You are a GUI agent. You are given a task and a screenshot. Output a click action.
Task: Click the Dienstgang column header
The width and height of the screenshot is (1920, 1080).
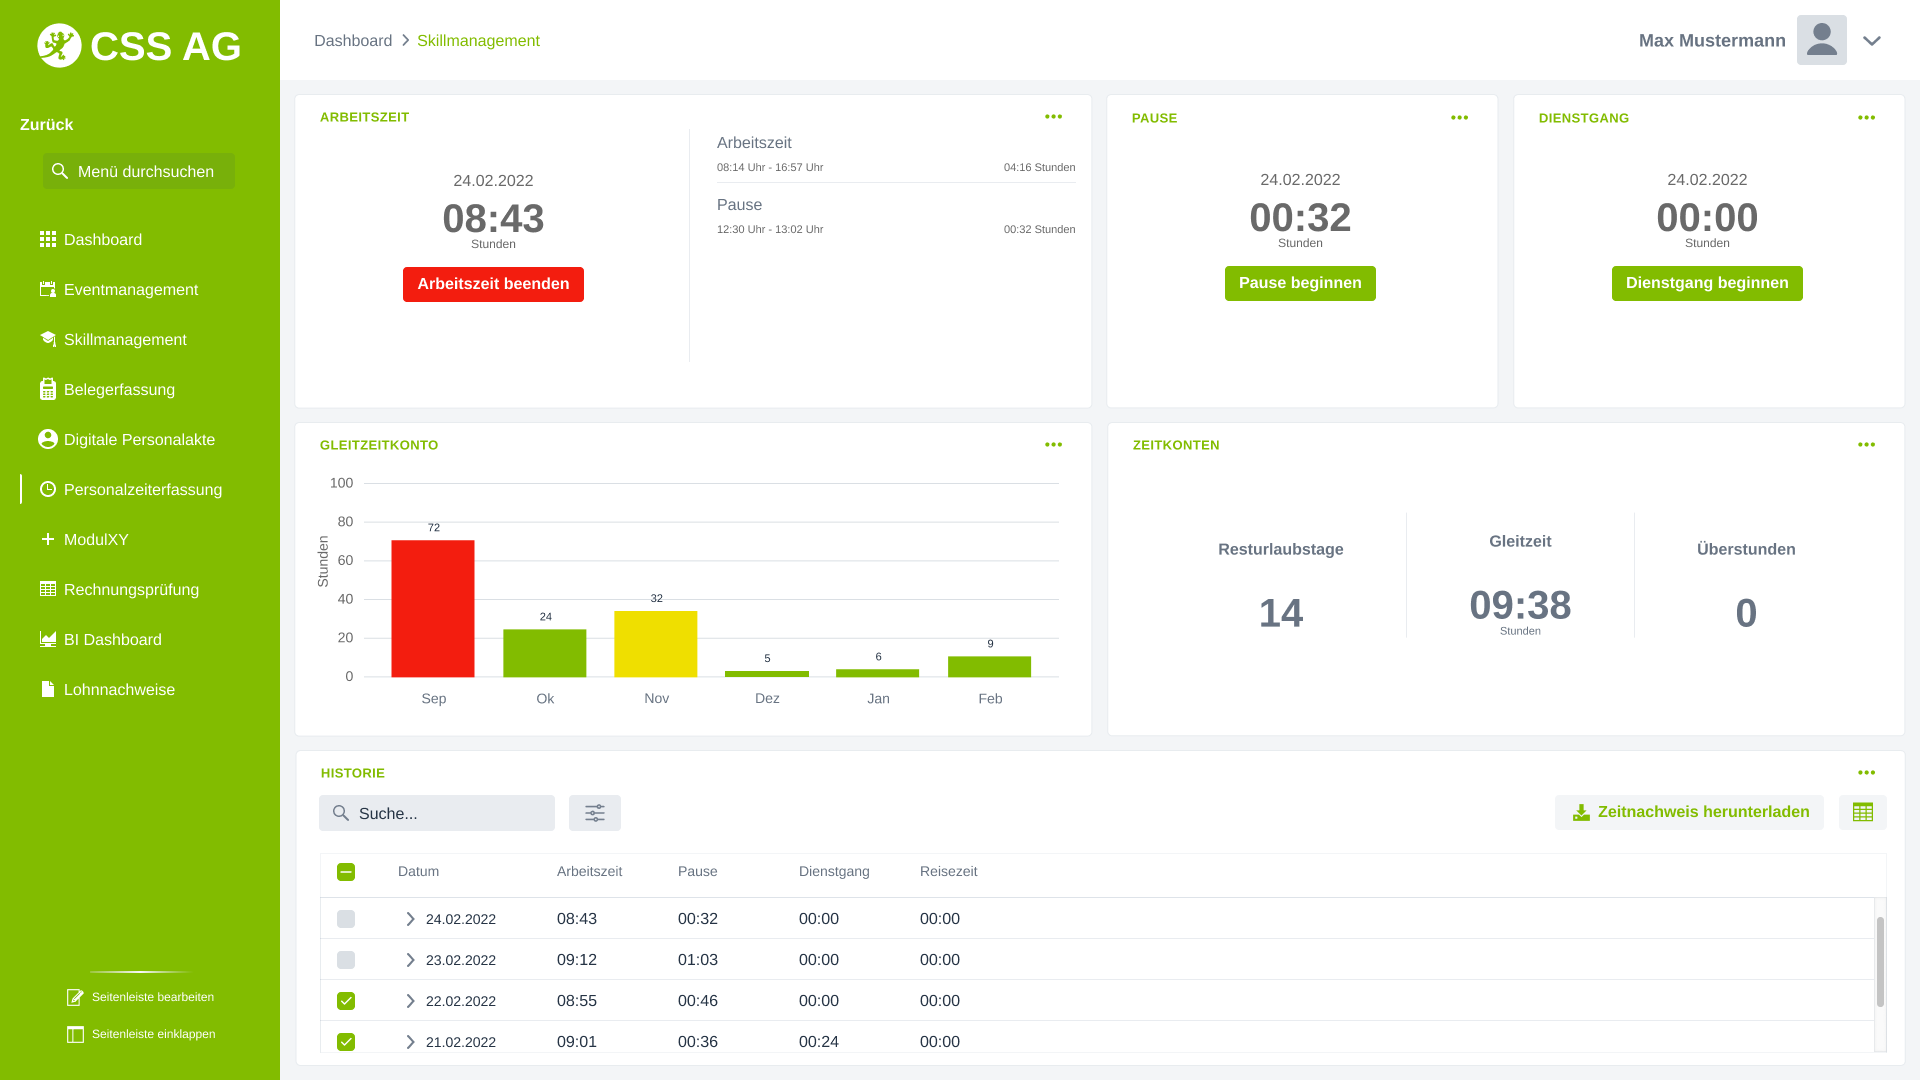[834, 872]
